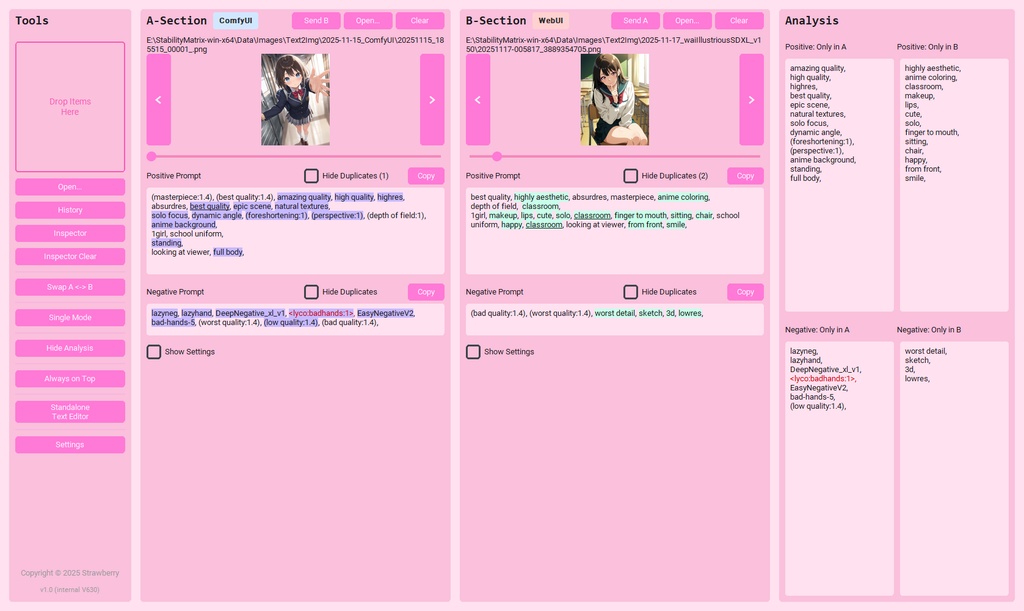
Task: Hide the Analysis panel
Action: (70, 348)
